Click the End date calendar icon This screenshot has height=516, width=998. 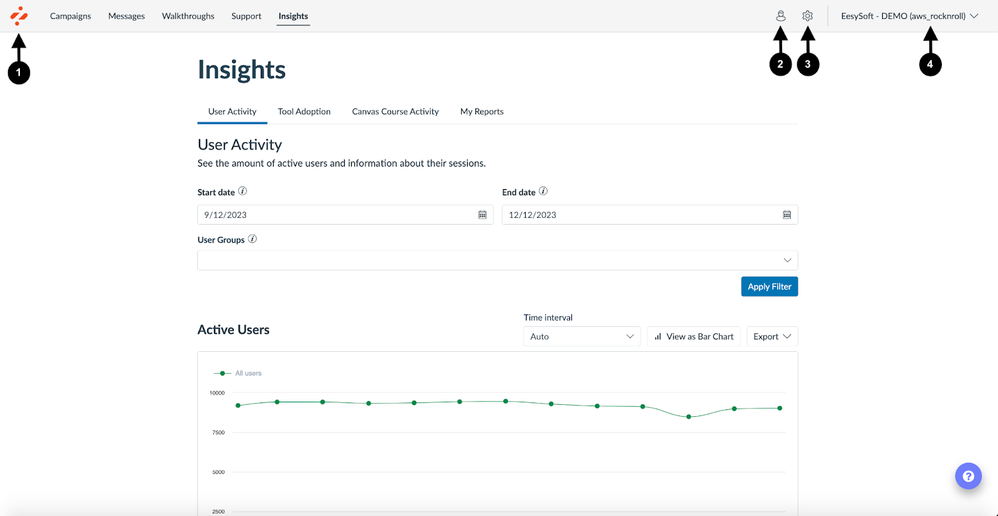(x=787, y=215)
